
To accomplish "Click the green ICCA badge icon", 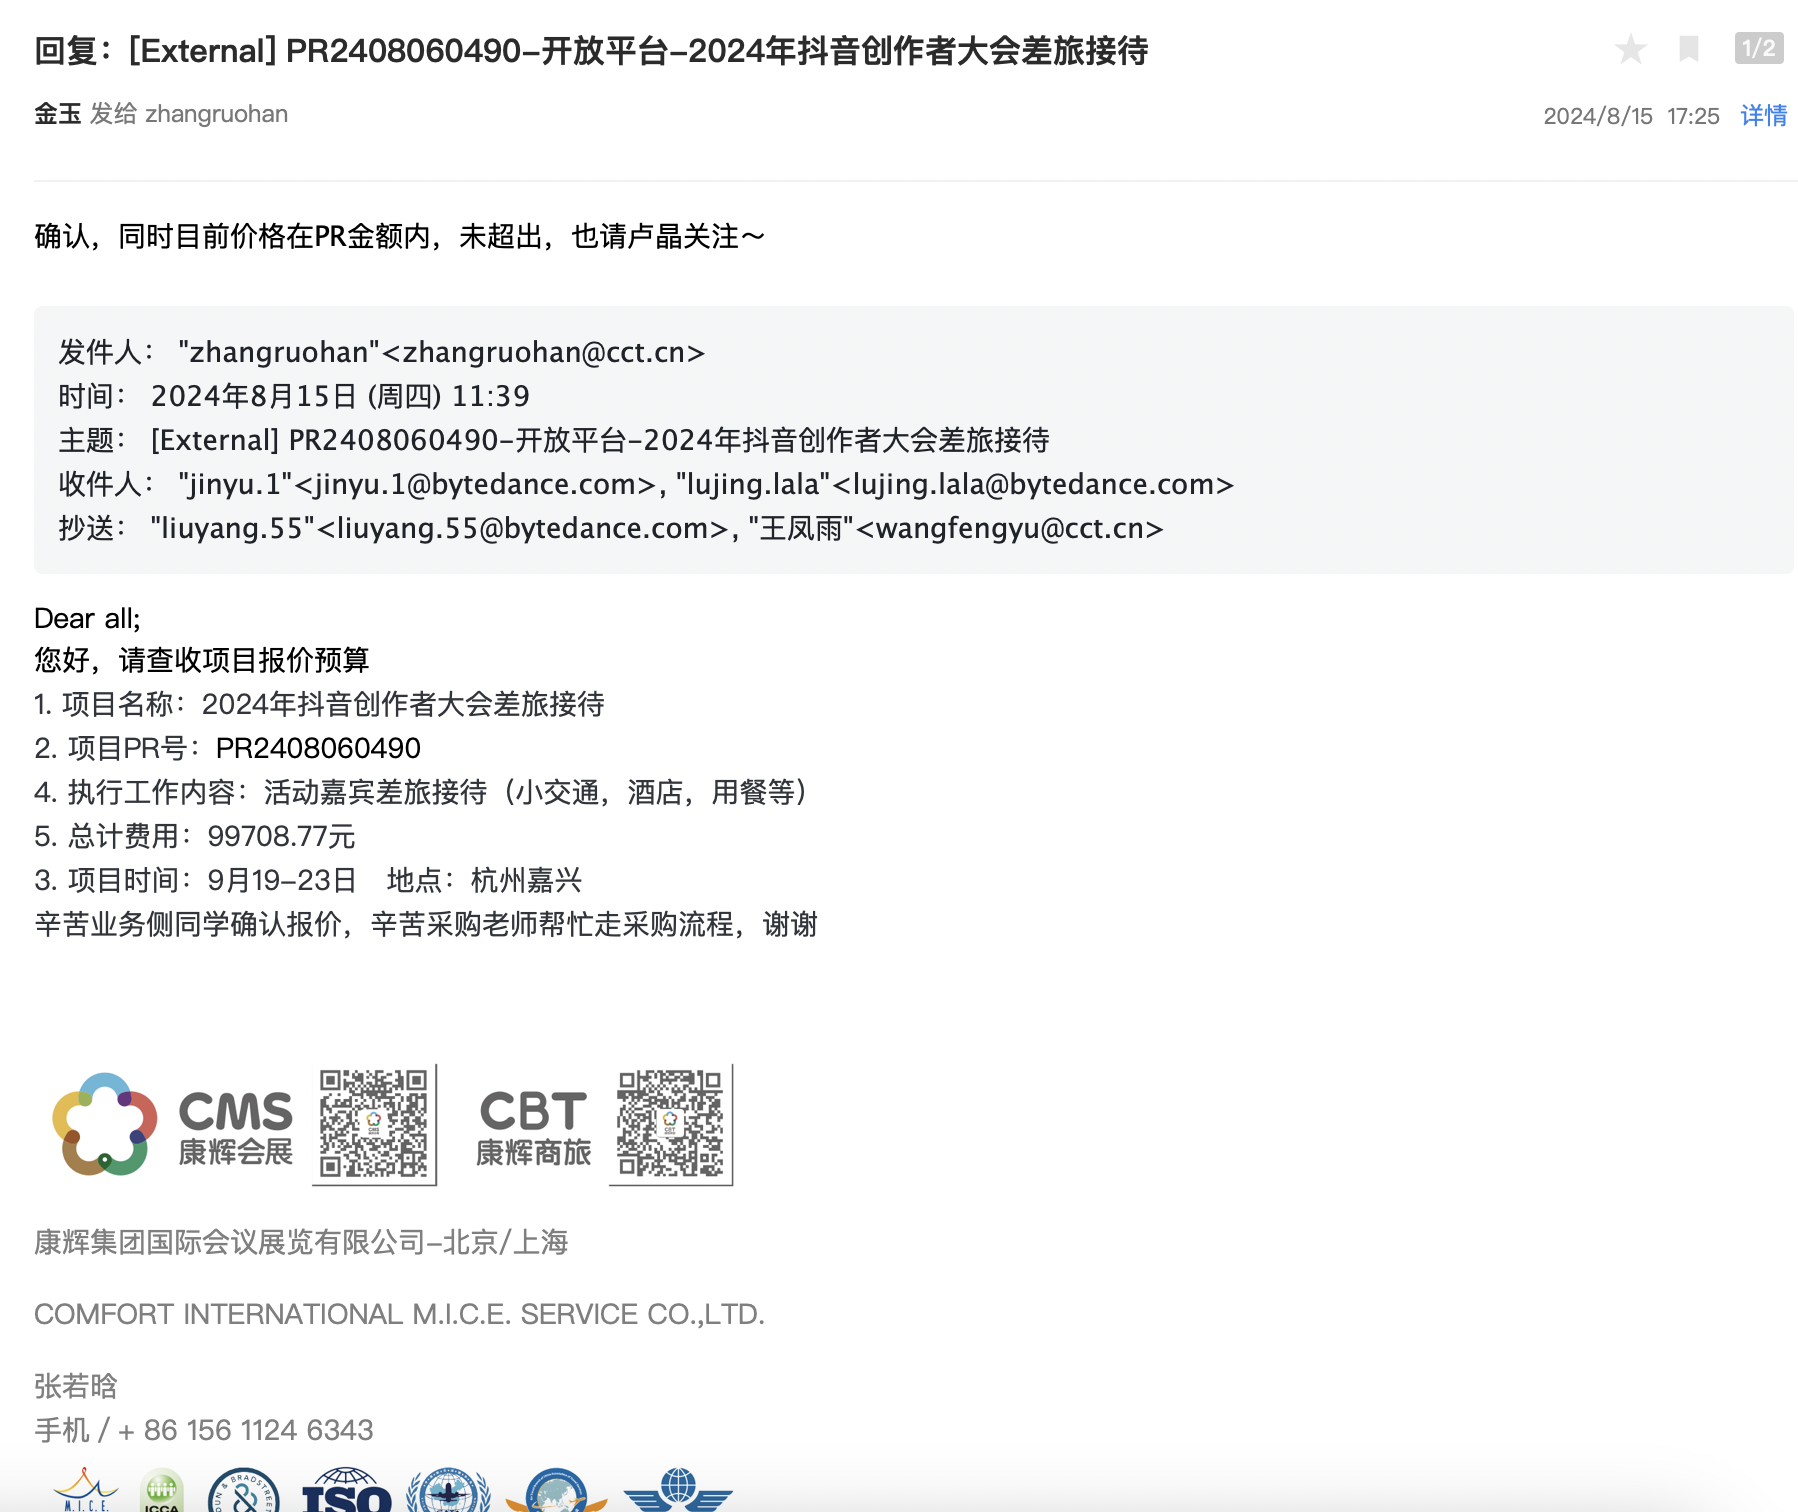I will [x=161, y=1491].
